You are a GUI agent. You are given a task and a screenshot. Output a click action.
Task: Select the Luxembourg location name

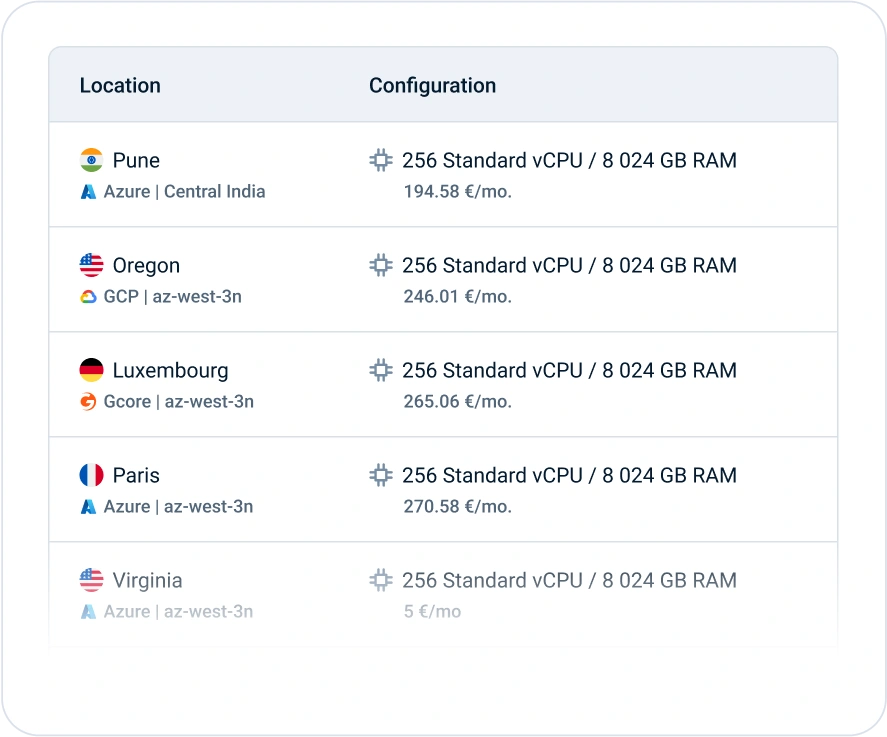pyautogui.click(x=170, y=370)
